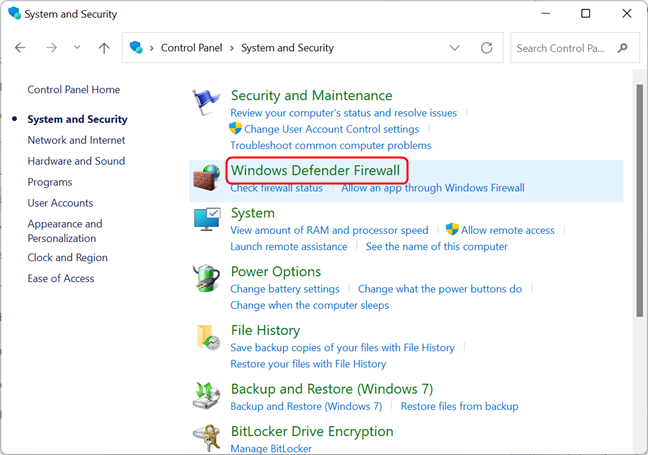Click Review your computer's status and resolve issues

pyautogui.click(x=343, y=113)
